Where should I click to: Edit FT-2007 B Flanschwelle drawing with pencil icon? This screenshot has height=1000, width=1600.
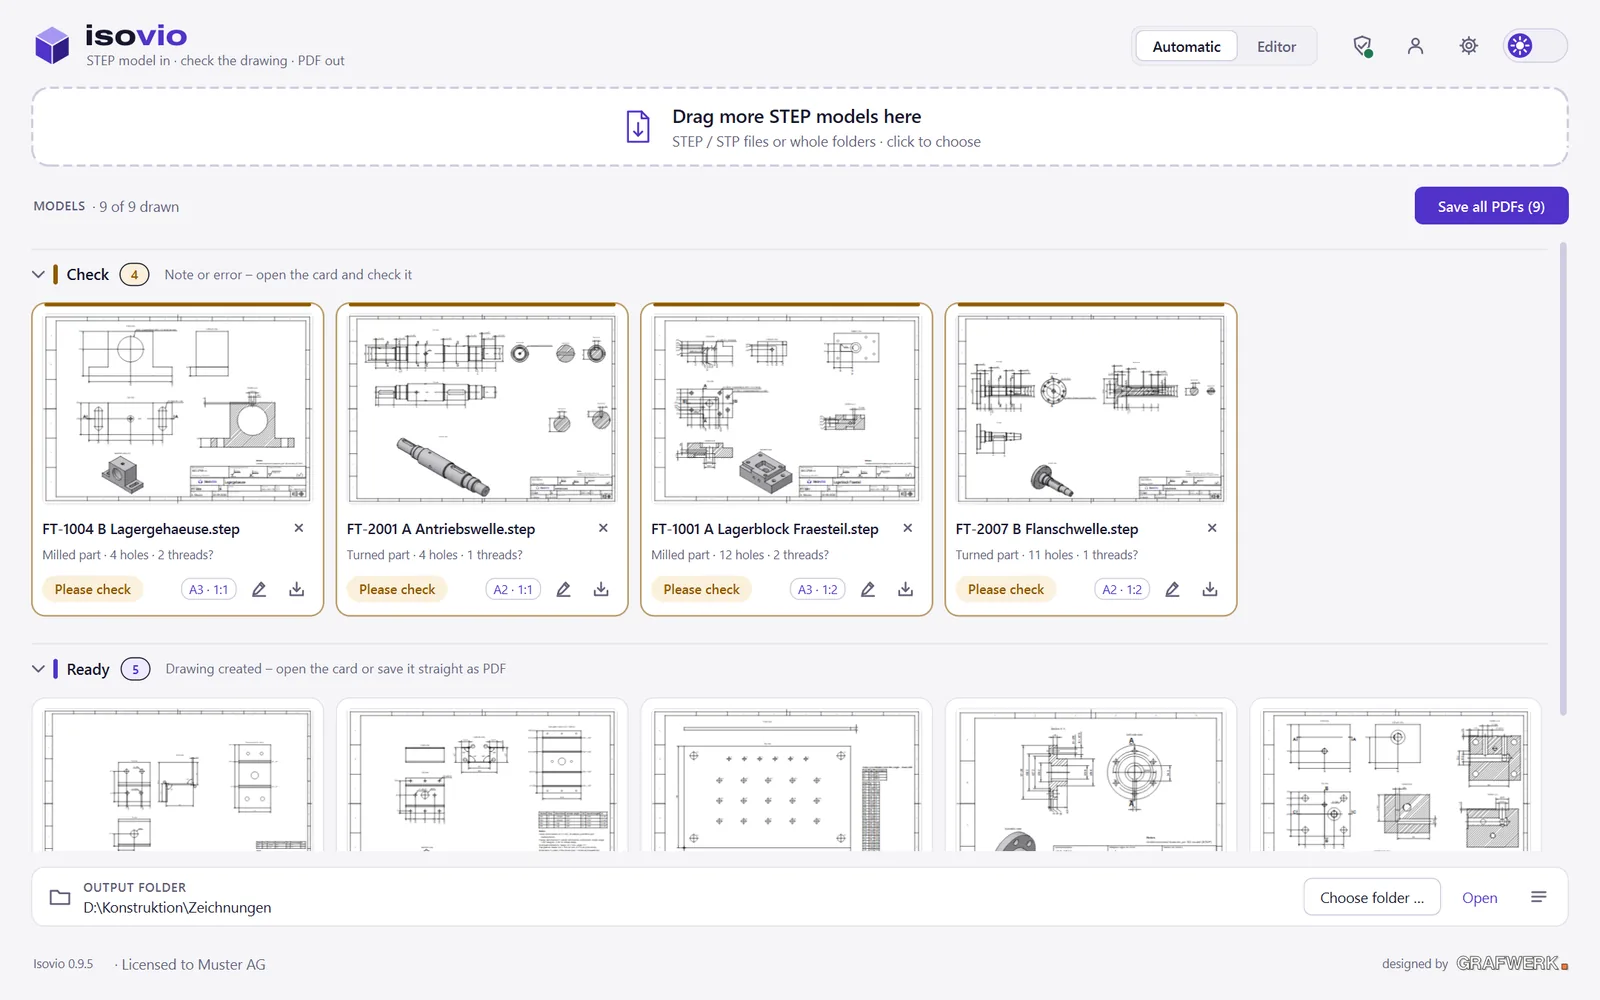point(1172,589)
